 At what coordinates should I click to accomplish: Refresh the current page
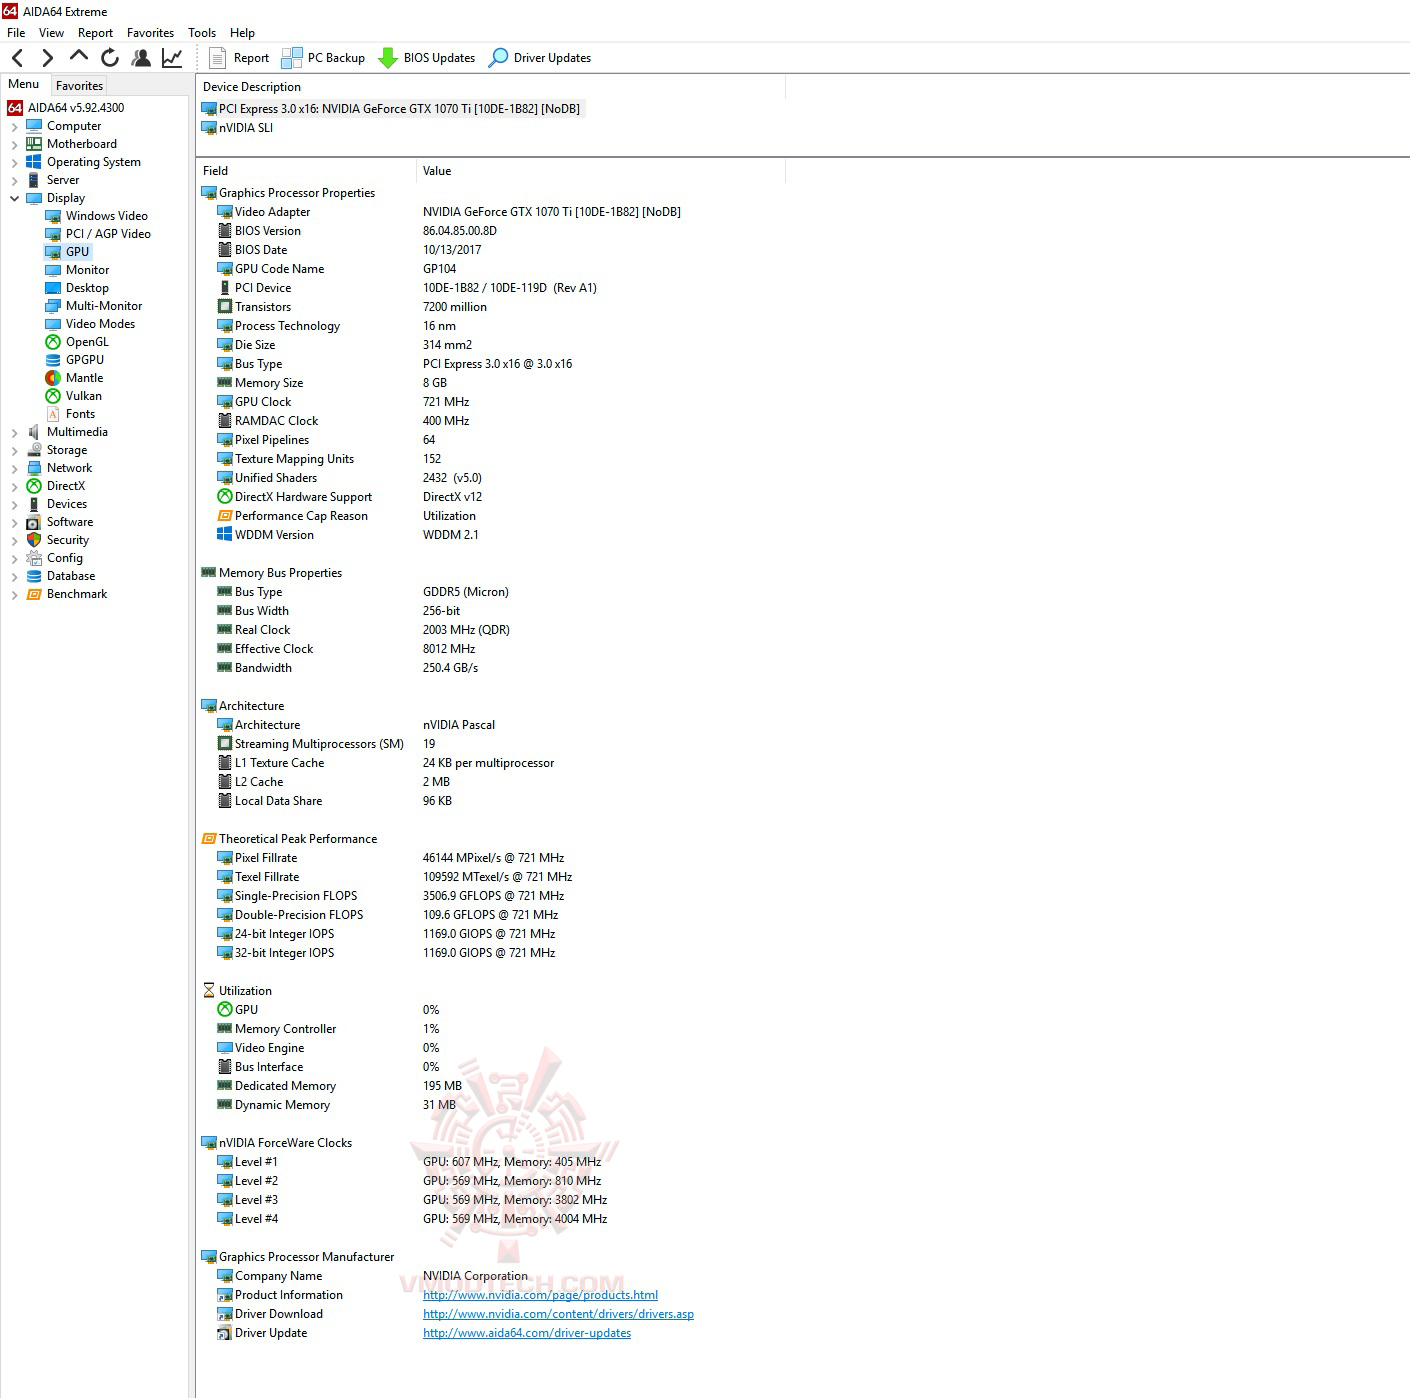pos(110,58)
